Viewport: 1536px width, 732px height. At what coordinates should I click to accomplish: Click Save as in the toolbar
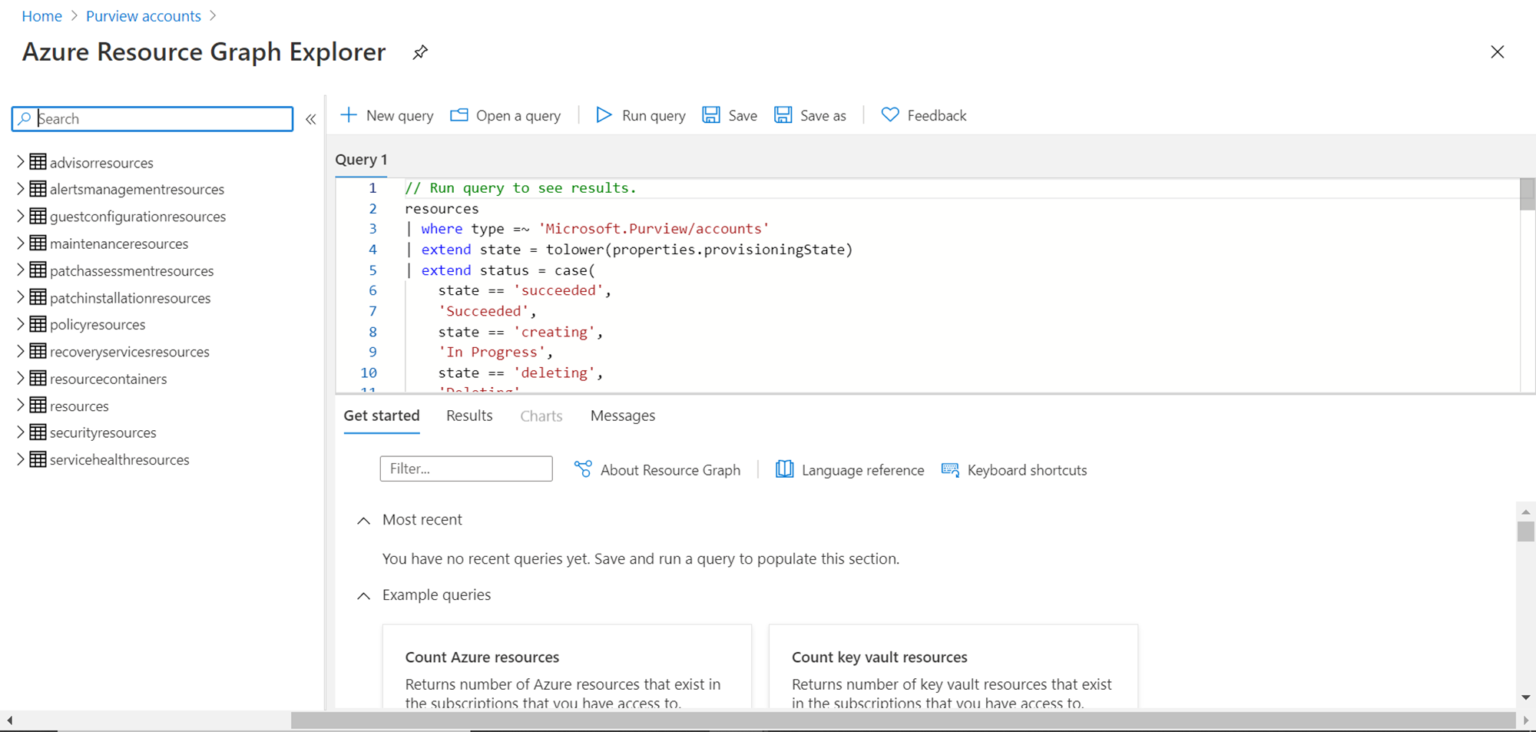coord(809,115)
